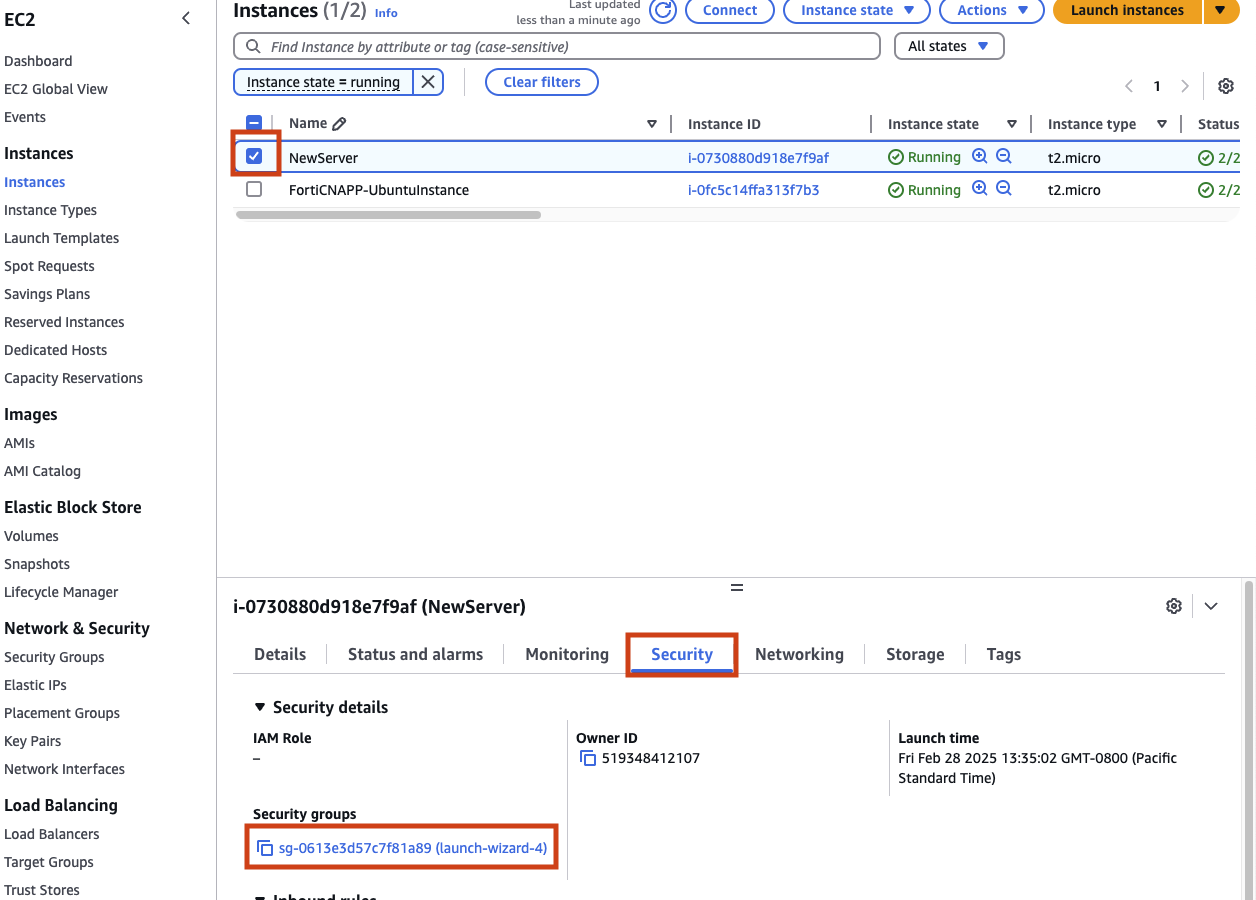
Task: Open Network Interfaces in sidebar
Action: click(x=64, y=769)
